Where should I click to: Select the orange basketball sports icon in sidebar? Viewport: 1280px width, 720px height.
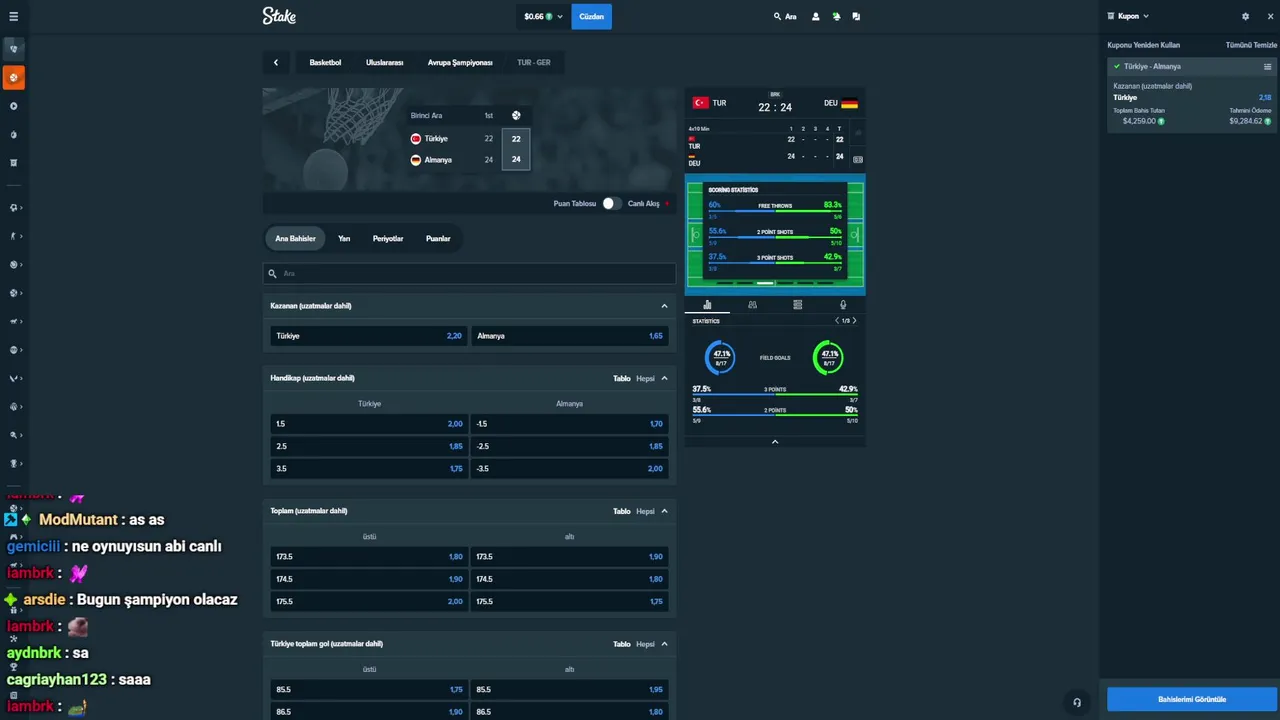click(x=13, y=77)
